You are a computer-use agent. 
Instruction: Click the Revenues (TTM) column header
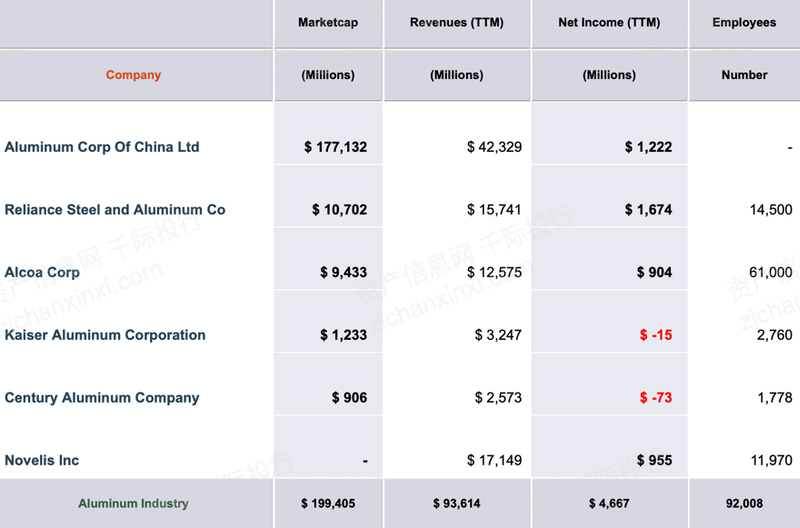(457, 23)
